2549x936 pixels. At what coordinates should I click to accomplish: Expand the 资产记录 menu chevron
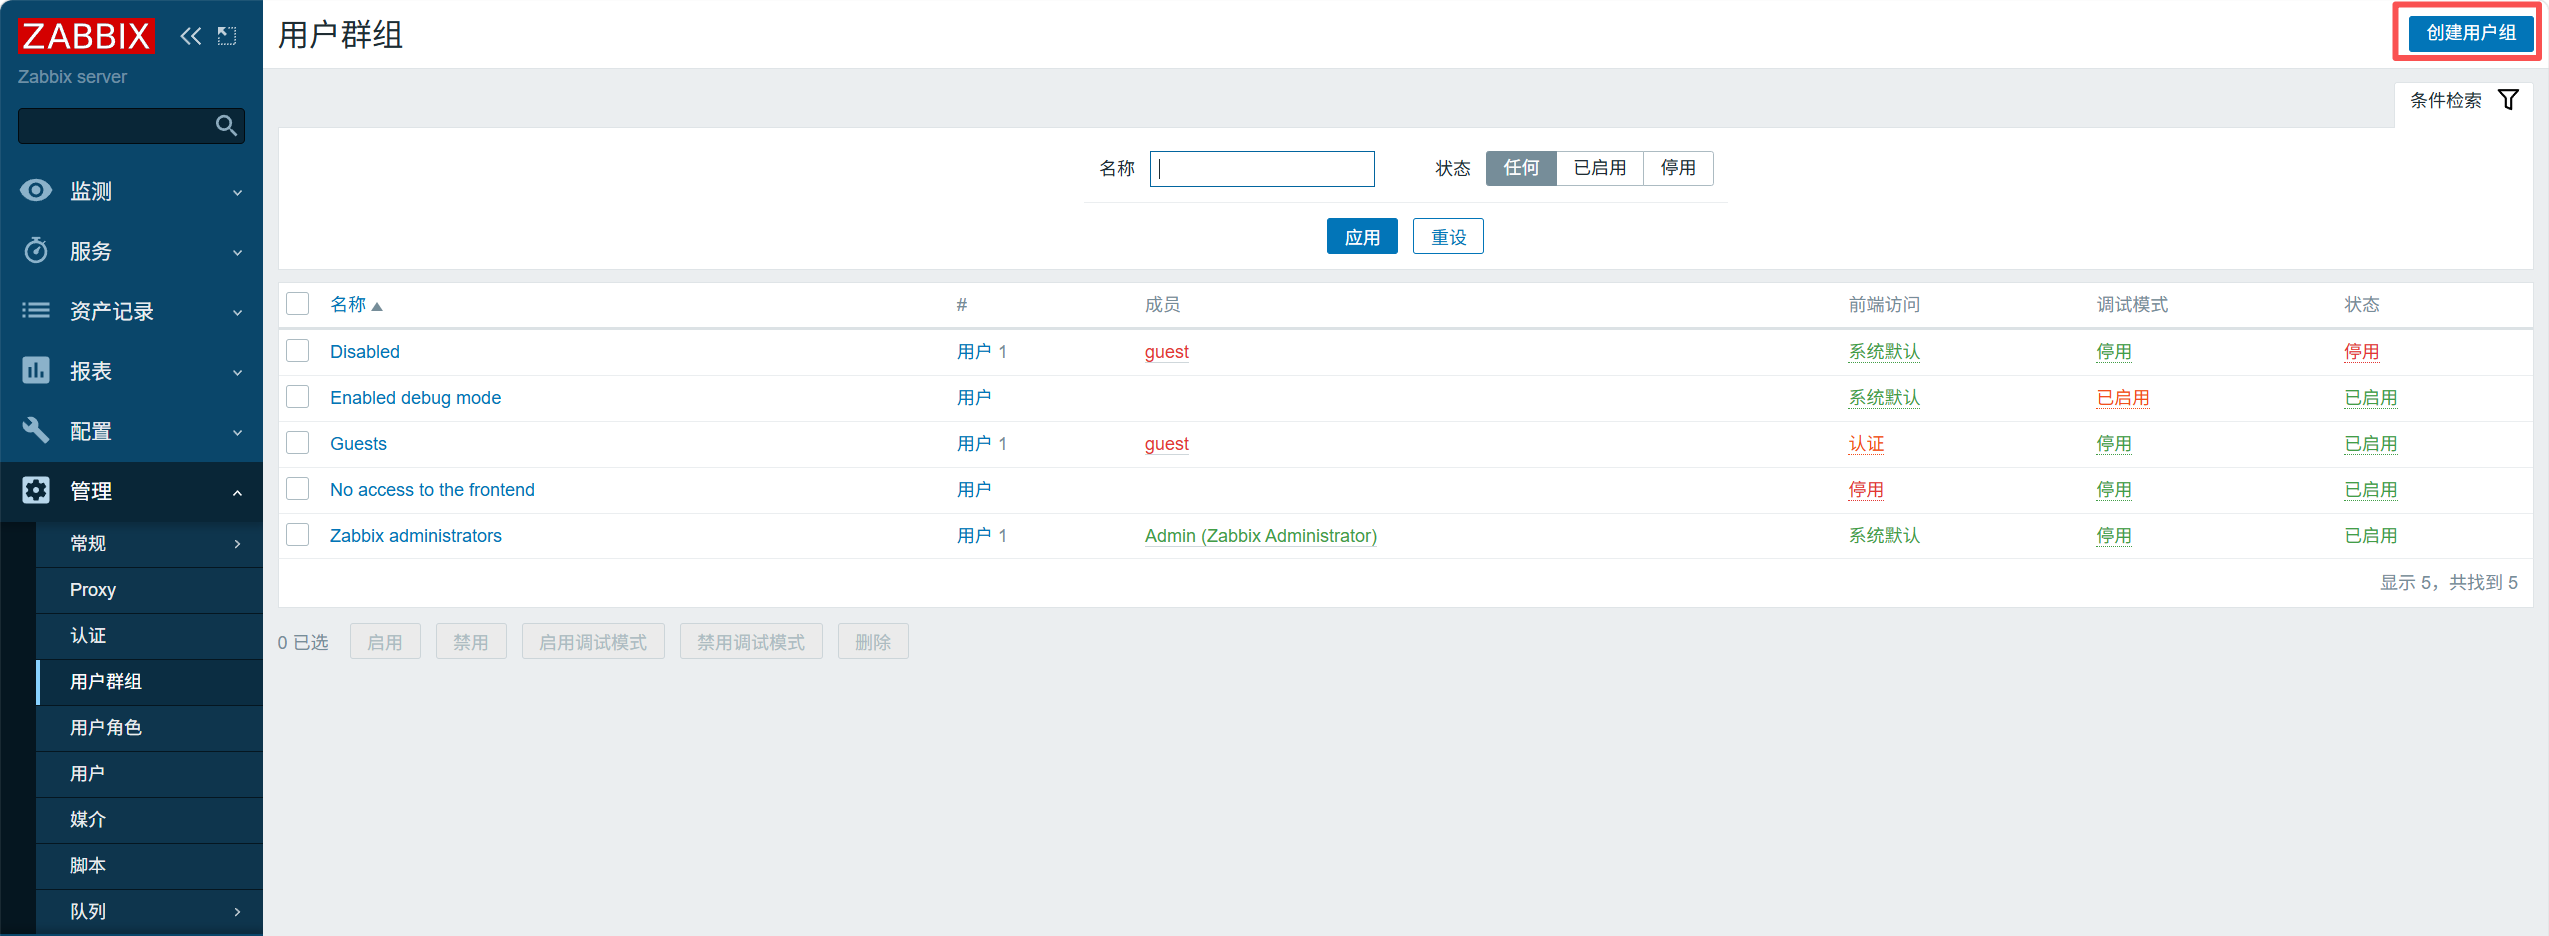238,312
